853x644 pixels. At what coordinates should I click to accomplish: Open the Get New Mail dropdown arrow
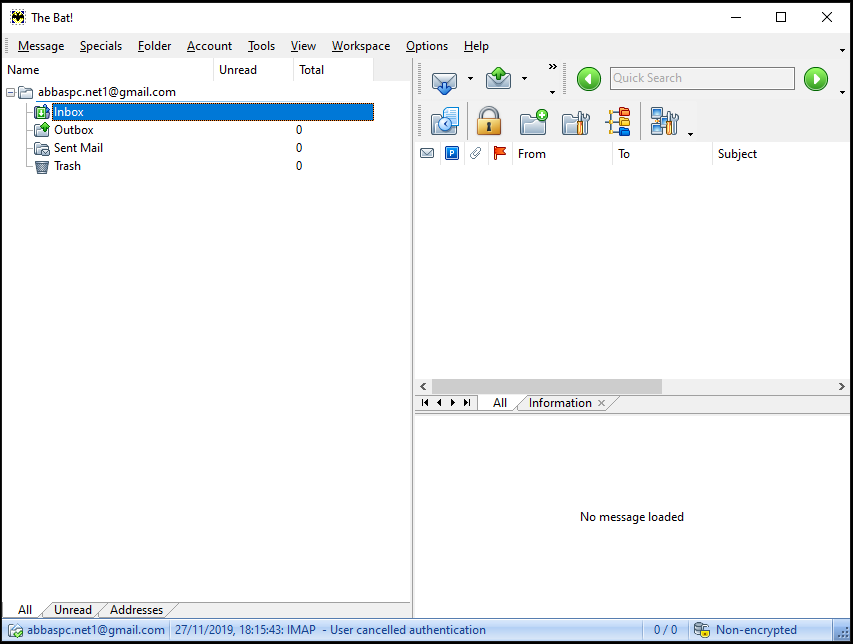coord(471,78)
